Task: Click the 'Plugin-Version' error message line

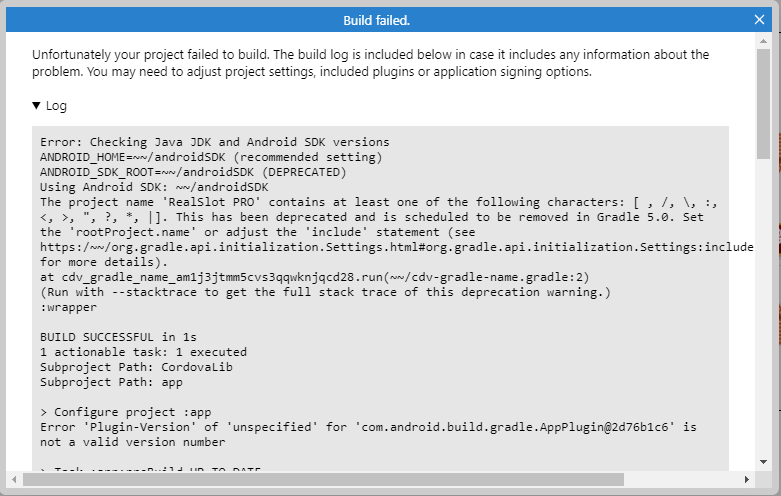Action: tap(369, 434)
